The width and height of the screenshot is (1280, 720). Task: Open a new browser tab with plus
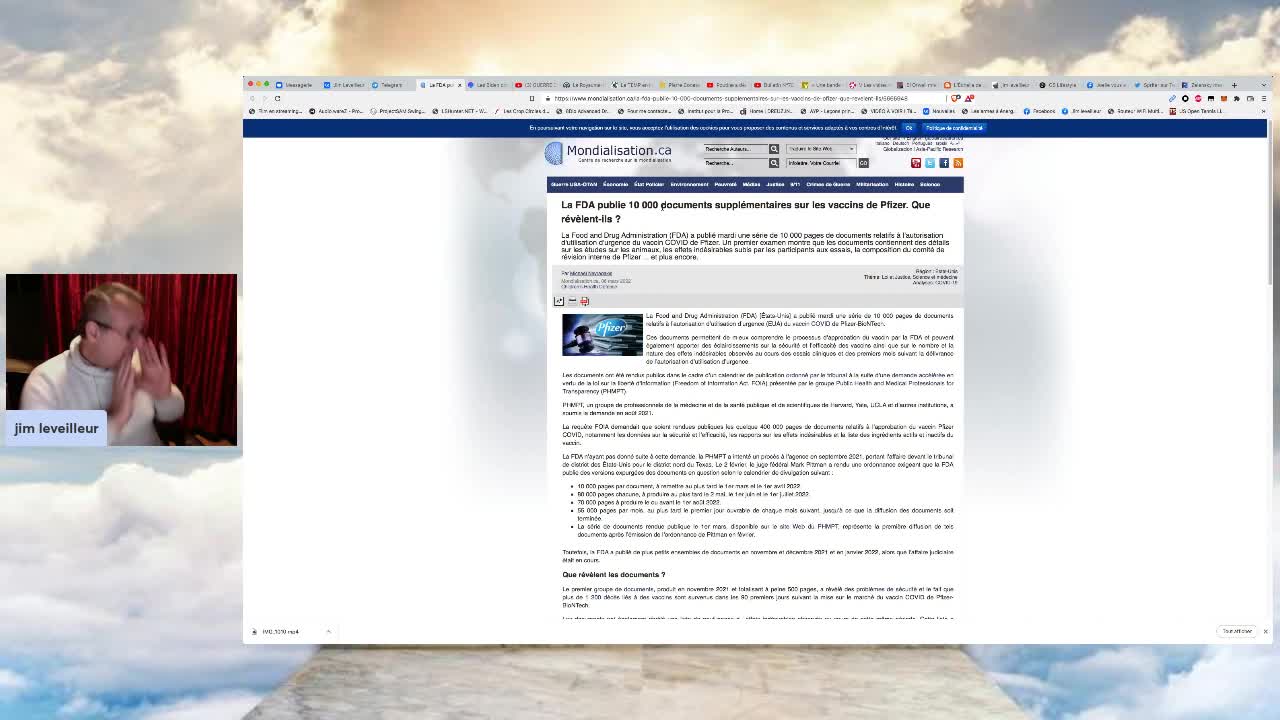1234,85
